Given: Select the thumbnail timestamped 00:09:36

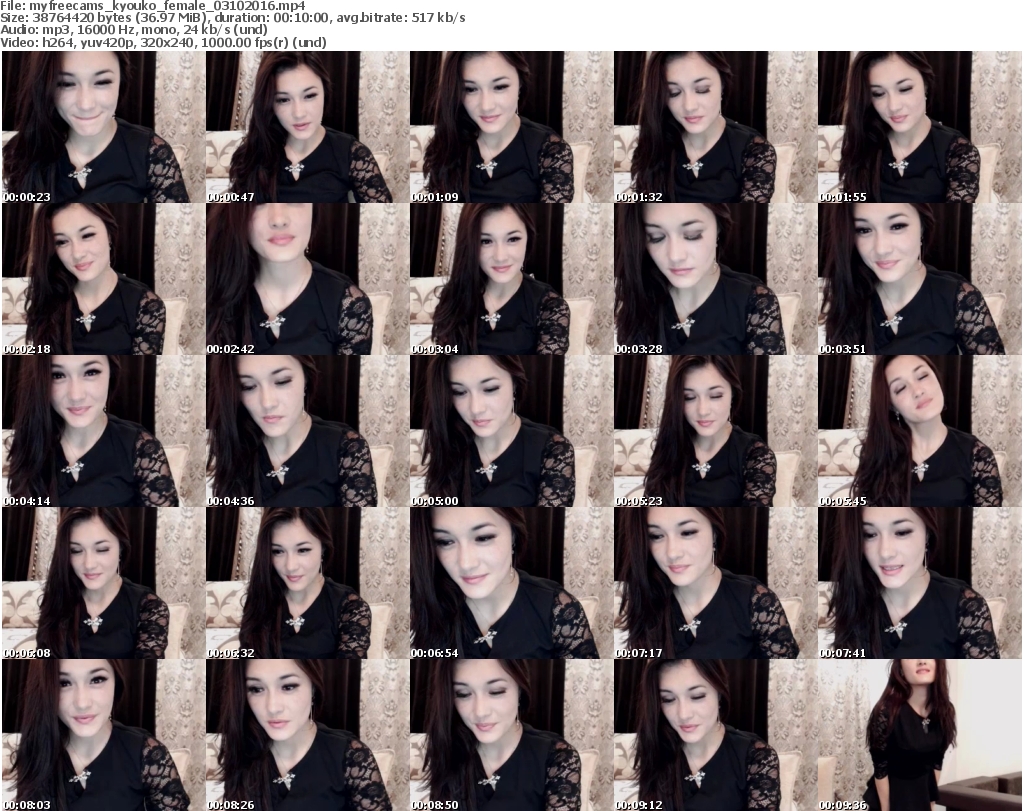Looking at the screenshot, I should tap(920, 735).
